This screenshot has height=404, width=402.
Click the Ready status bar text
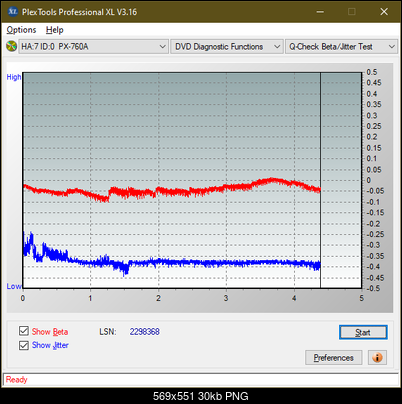[17, 379]
